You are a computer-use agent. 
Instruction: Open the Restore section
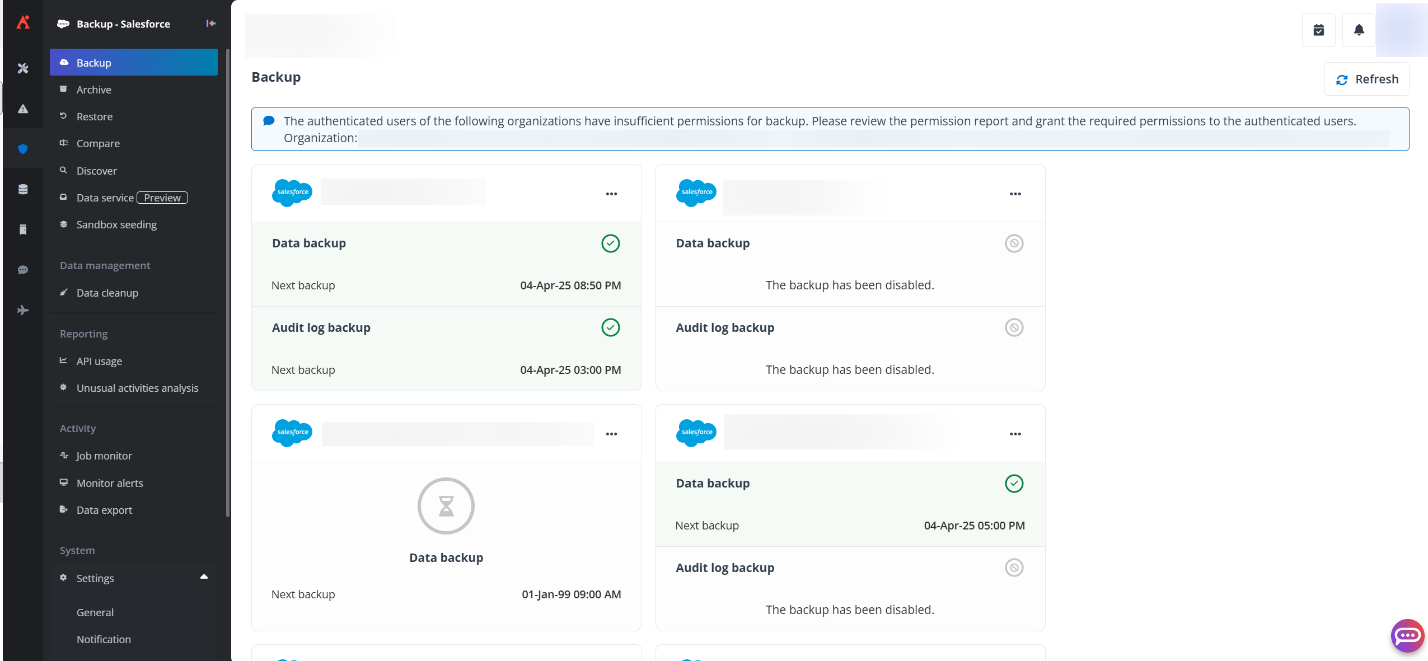pos(93,116)
